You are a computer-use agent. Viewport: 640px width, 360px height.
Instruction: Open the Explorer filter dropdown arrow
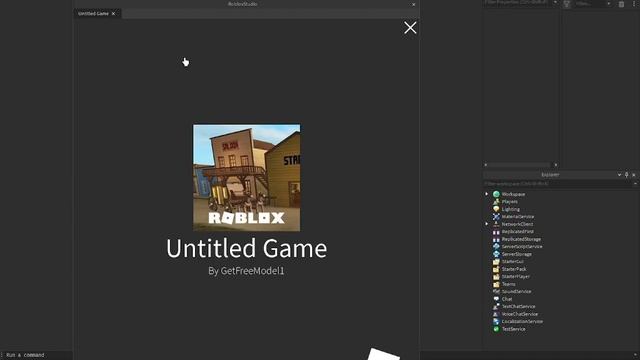coord(635,184)
